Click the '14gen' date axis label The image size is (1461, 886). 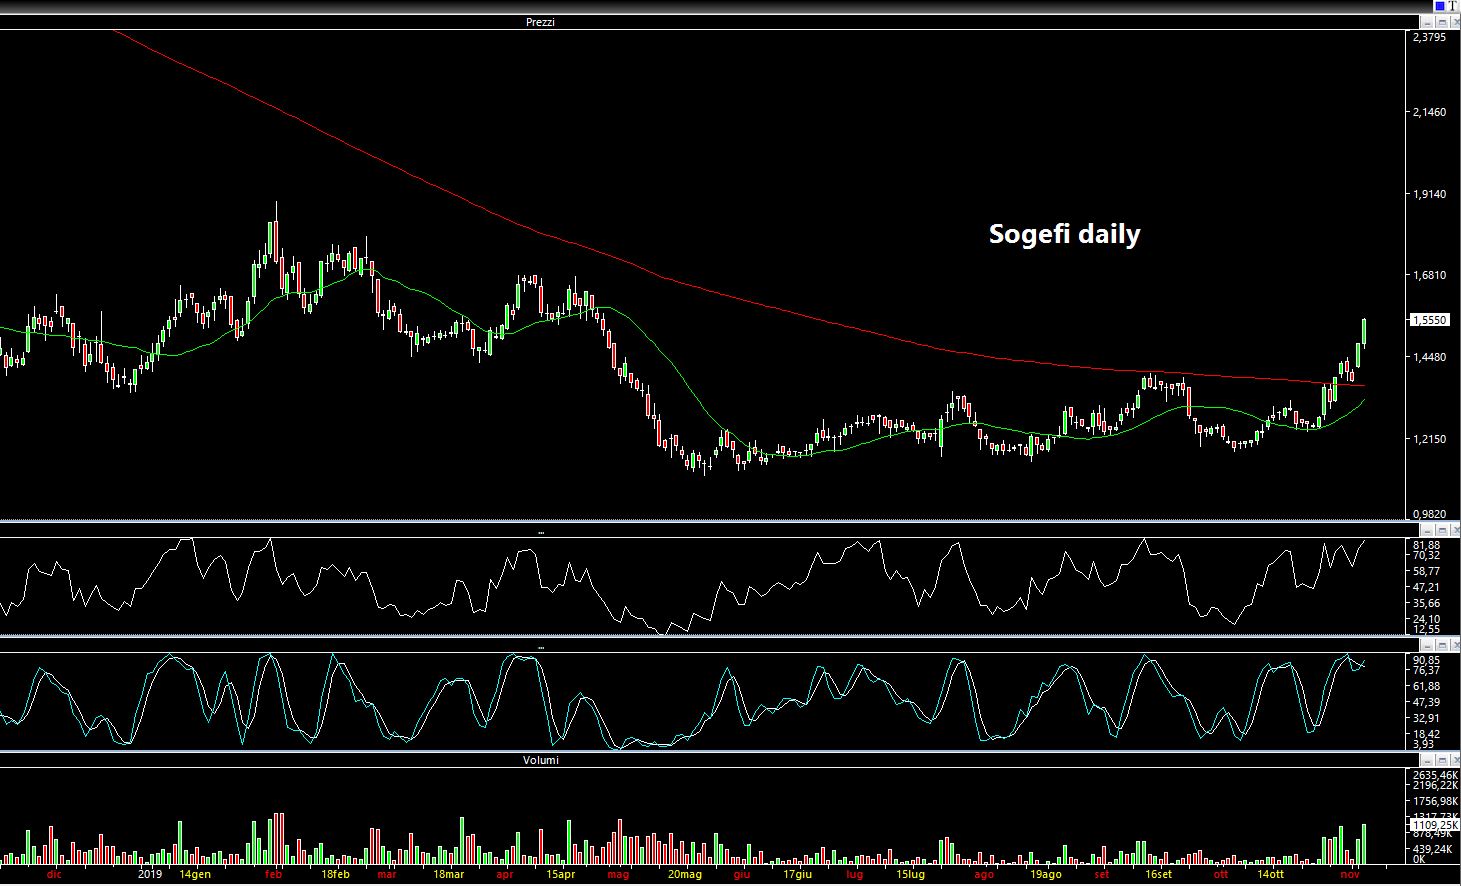point(195,874)
